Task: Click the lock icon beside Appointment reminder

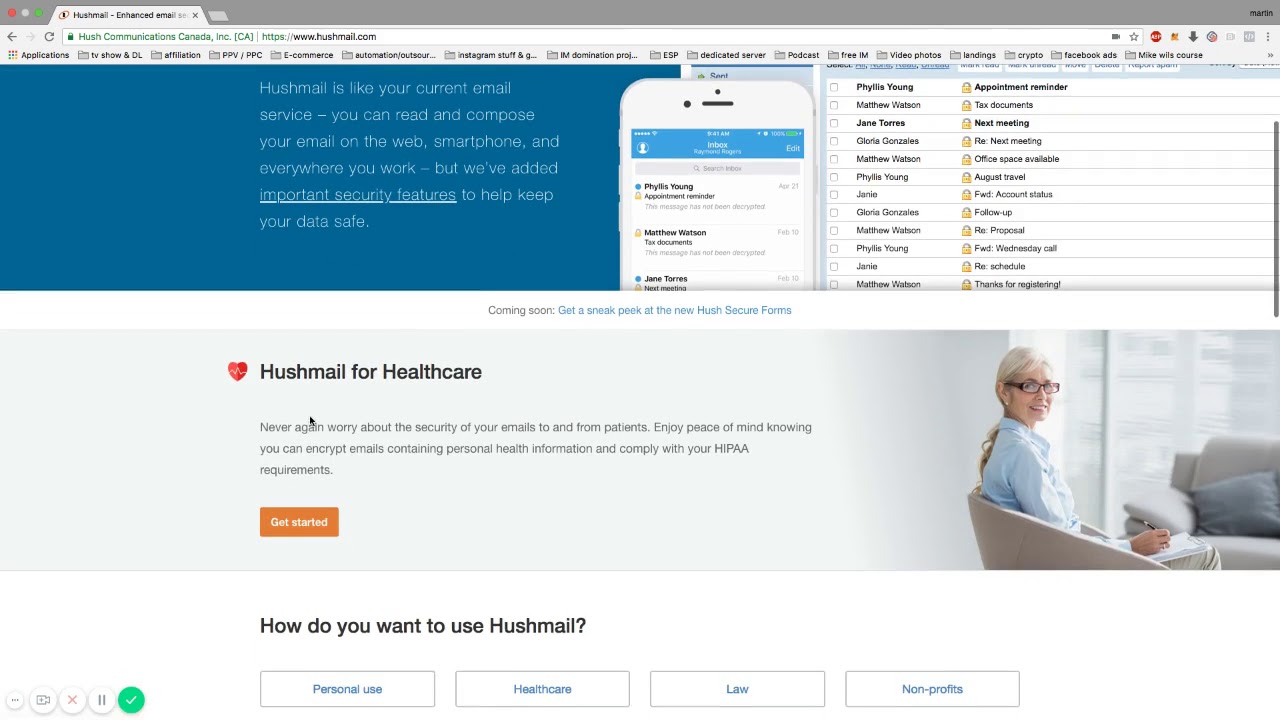Action: click(966, 87)
